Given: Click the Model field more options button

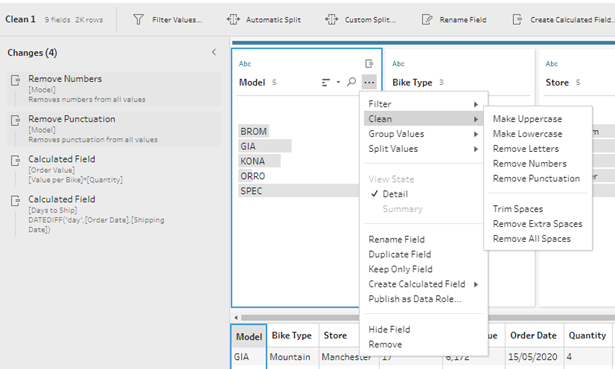Looking at the screenshot, I should 369,82.
